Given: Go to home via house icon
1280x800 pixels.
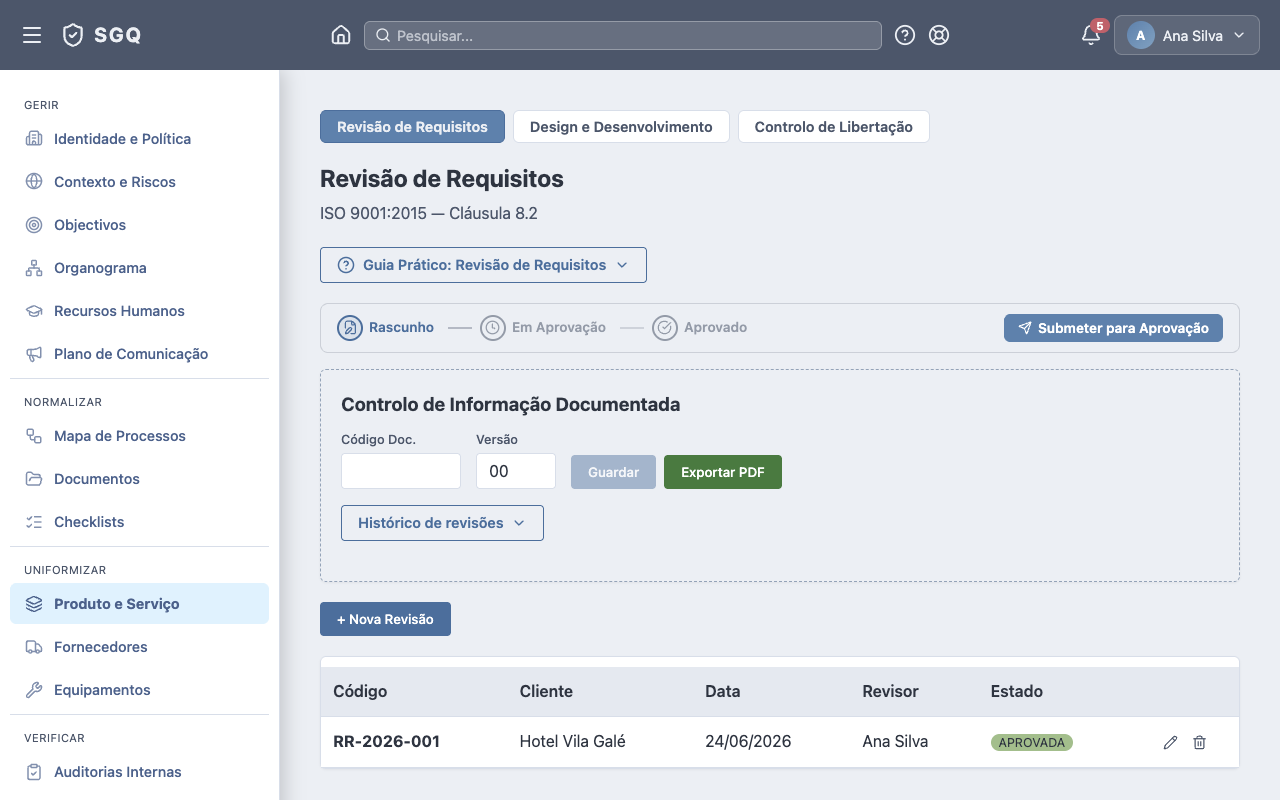Looking at the screenshot, I should pos(341,35).
